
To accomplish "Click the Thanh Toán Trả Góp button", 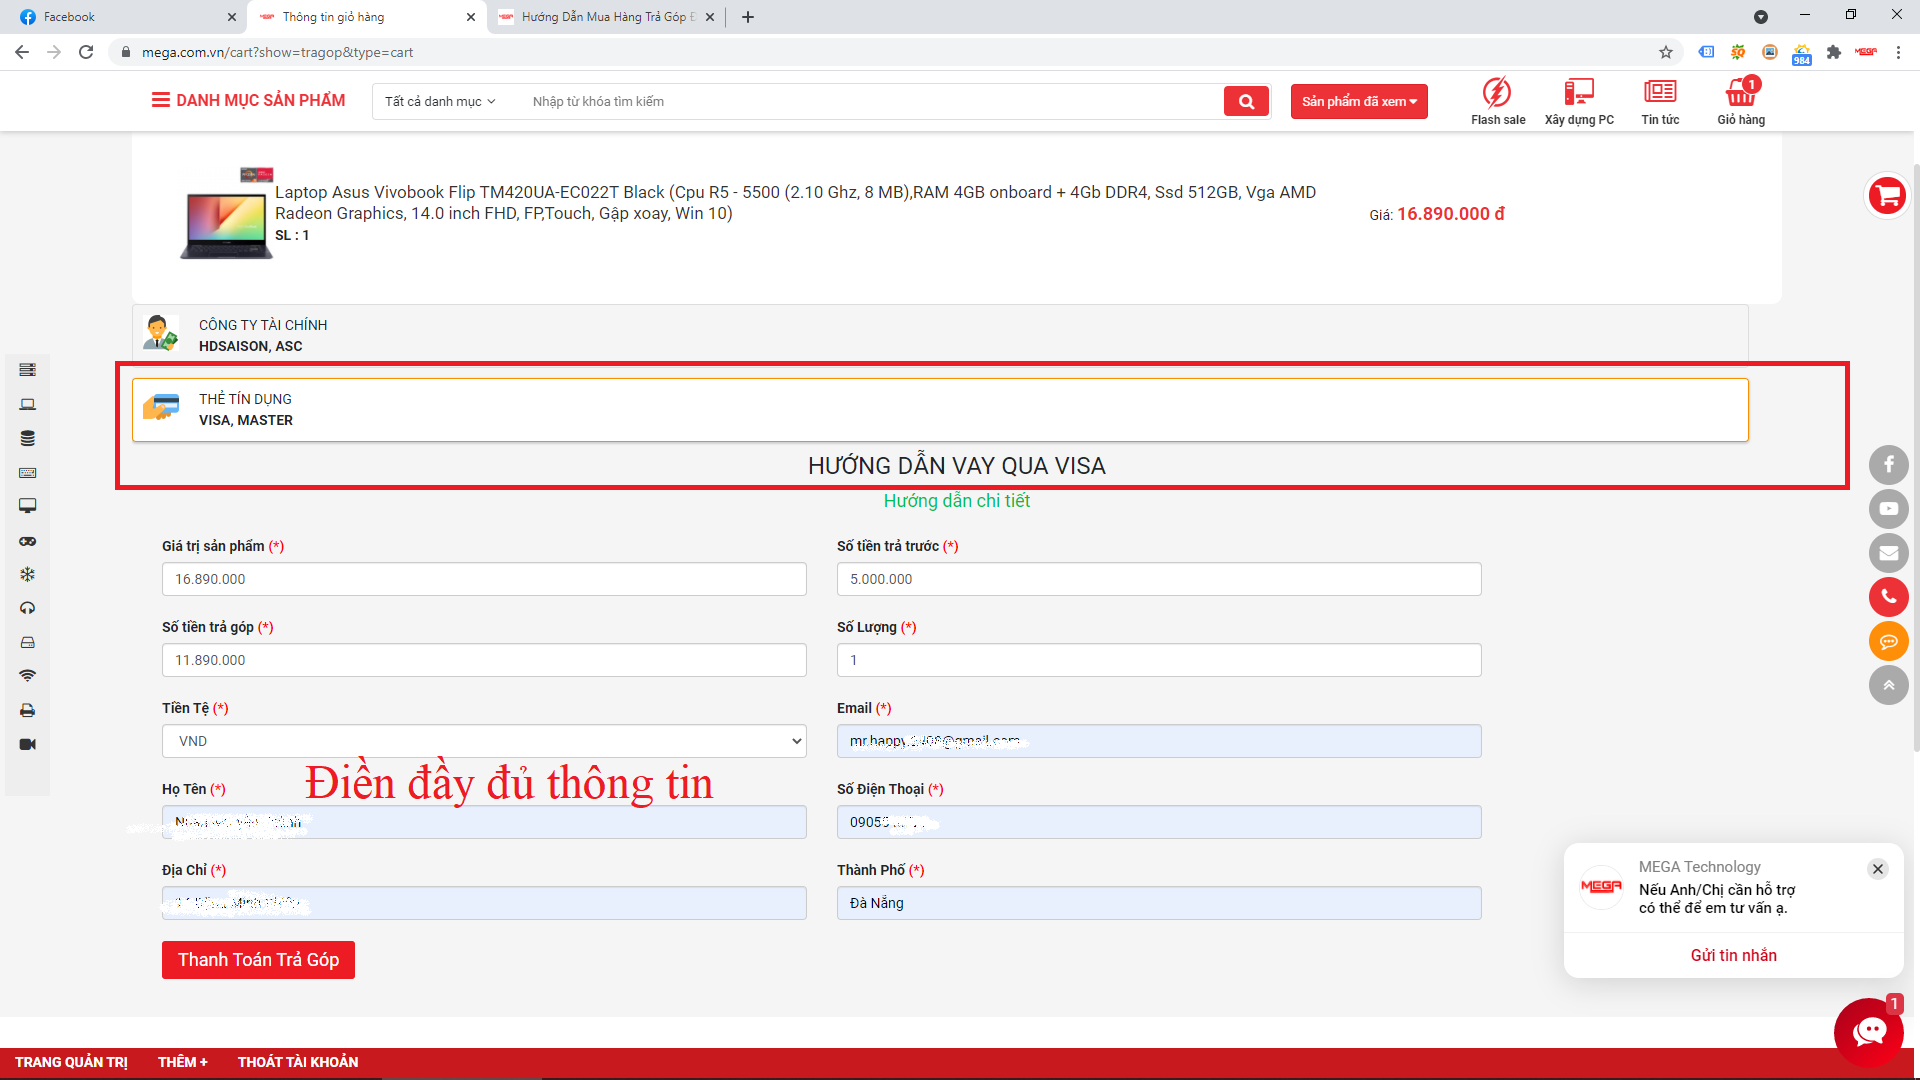I will coord(258,960).
